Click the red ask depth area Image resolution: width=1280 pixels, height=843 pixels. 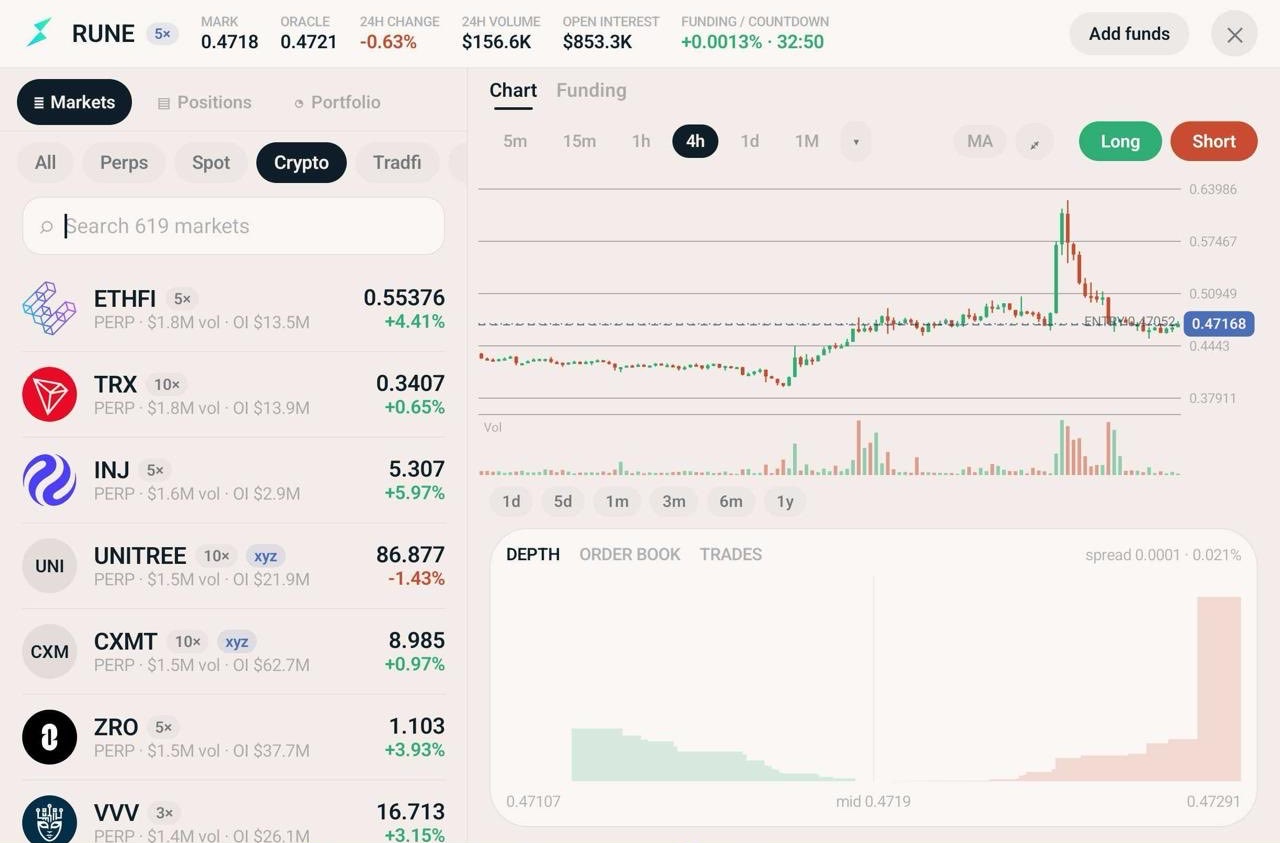pos(1065,689)
